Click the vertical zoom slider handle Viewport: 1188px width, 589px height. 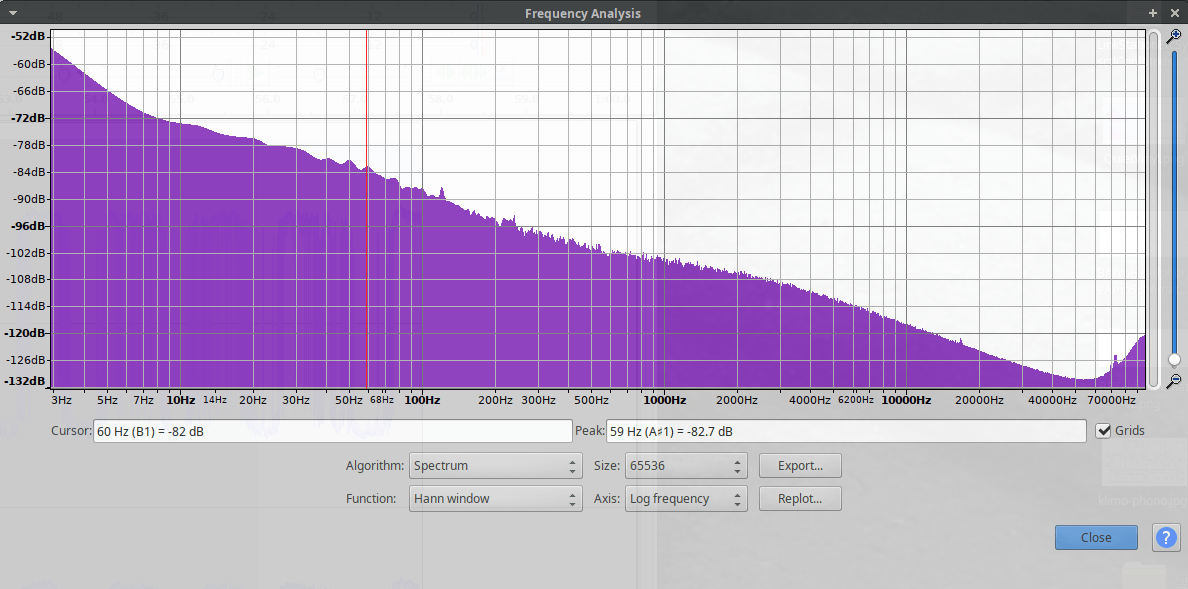(1174, 359)
